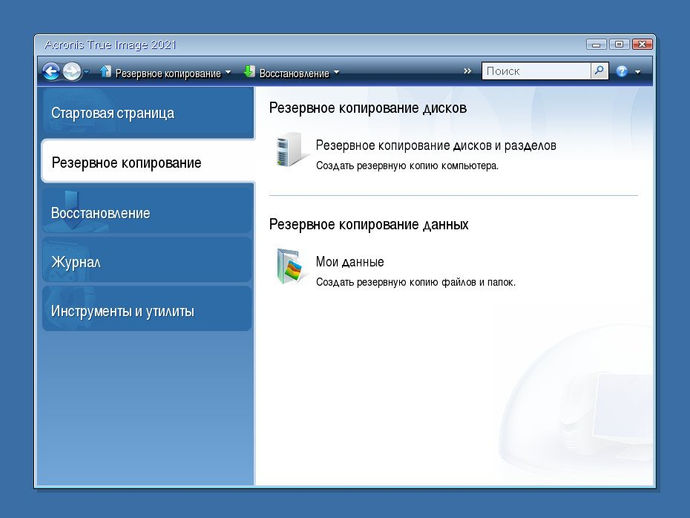Click the Резервное копирование данных heading
Image resolution: width=690 pixels, height=518 pixels.
(x=369, y=224)
